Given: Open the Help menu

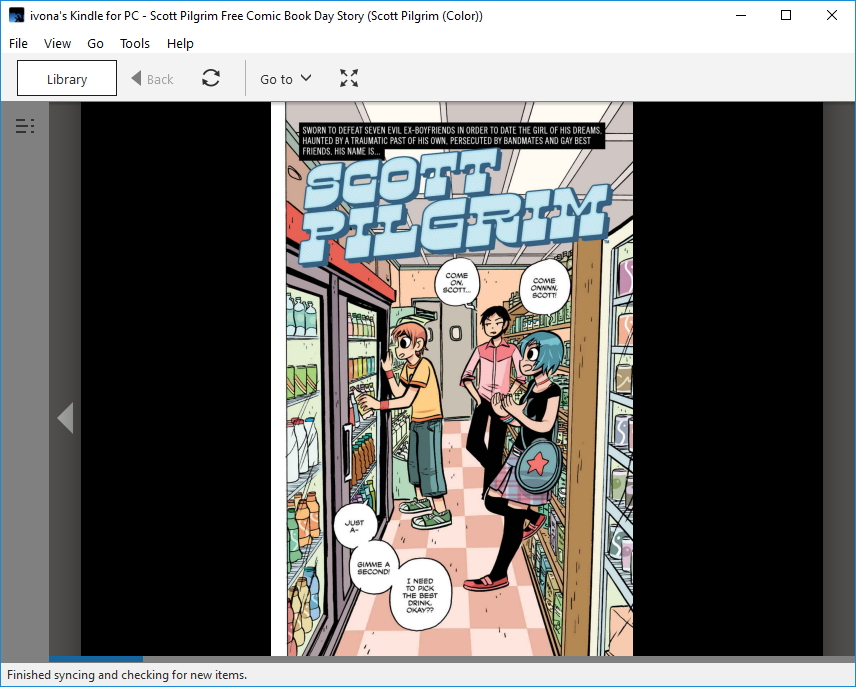Looking at the screenshot, I should click(x=180, y=43).
